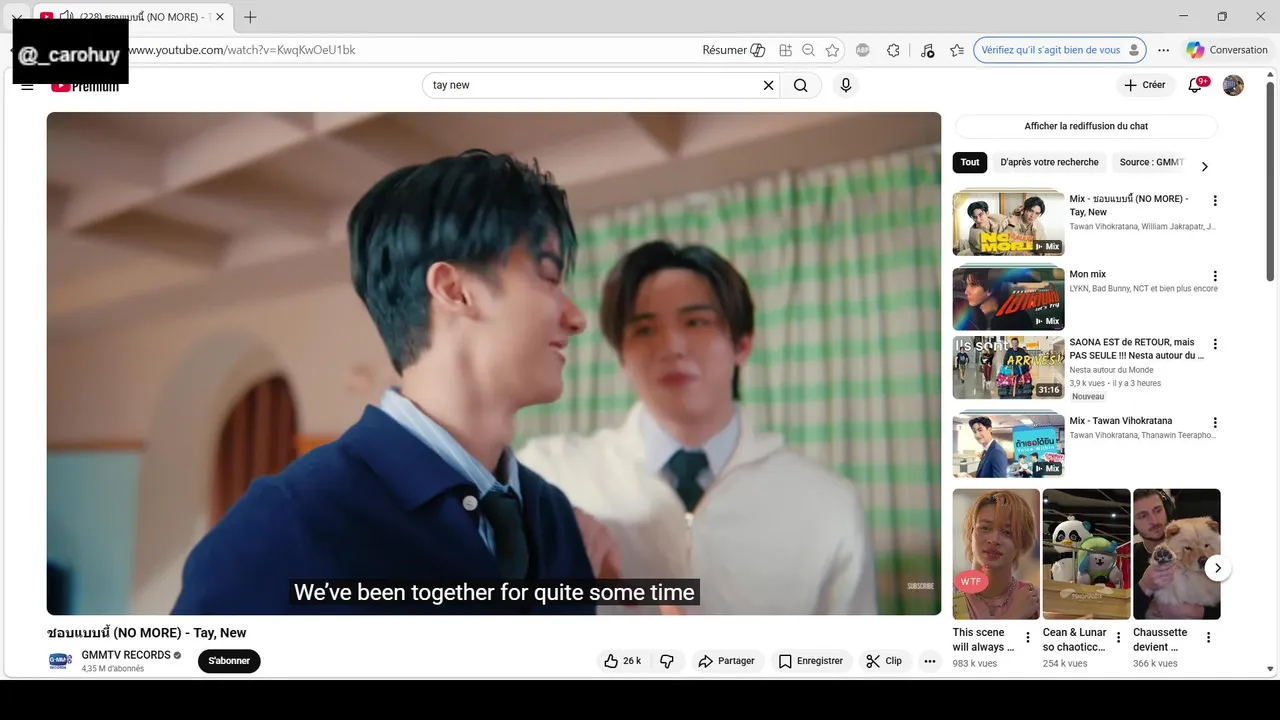Create a Clip of the video
The image size is (1280, 720).
[x=884, y=661]
